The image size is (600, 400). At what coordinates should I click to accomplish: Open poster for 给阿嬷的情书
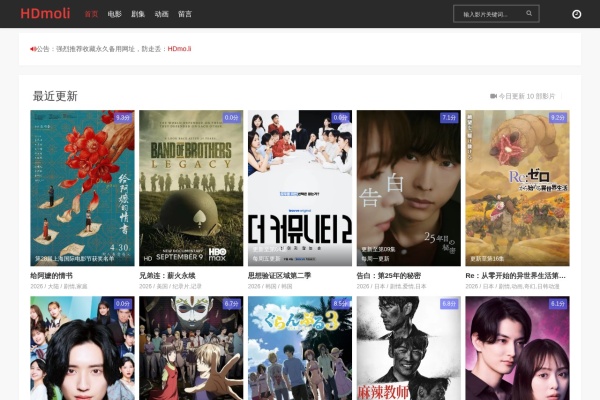[82, 188]
